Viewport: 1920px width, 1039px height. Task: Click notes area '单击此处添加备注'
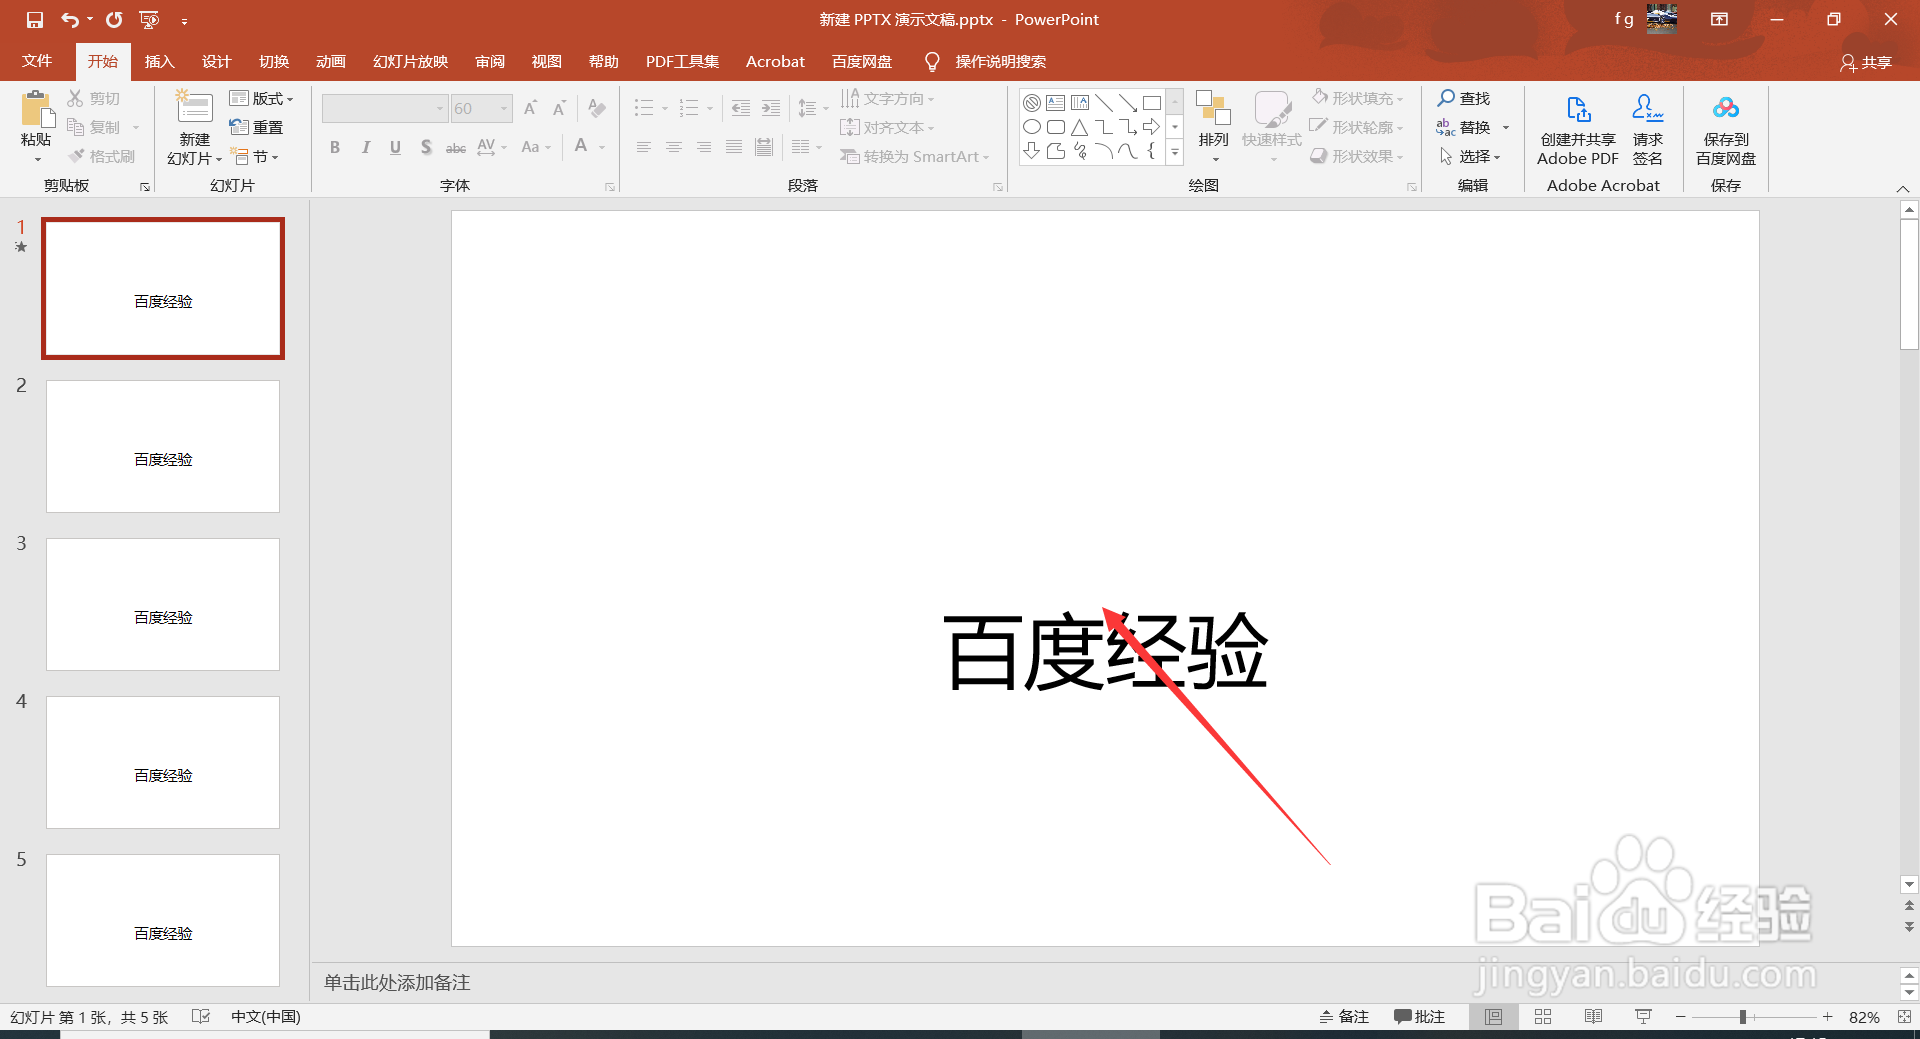click(397, 983)
